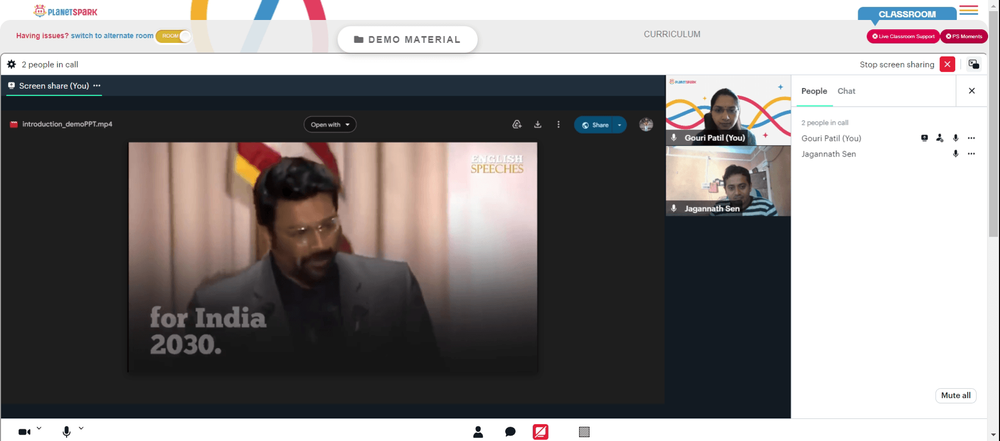Expand the microphone options chevron
Image resolution: width=1000 pixels, height=441 pixels.
[x=81, y=428]
